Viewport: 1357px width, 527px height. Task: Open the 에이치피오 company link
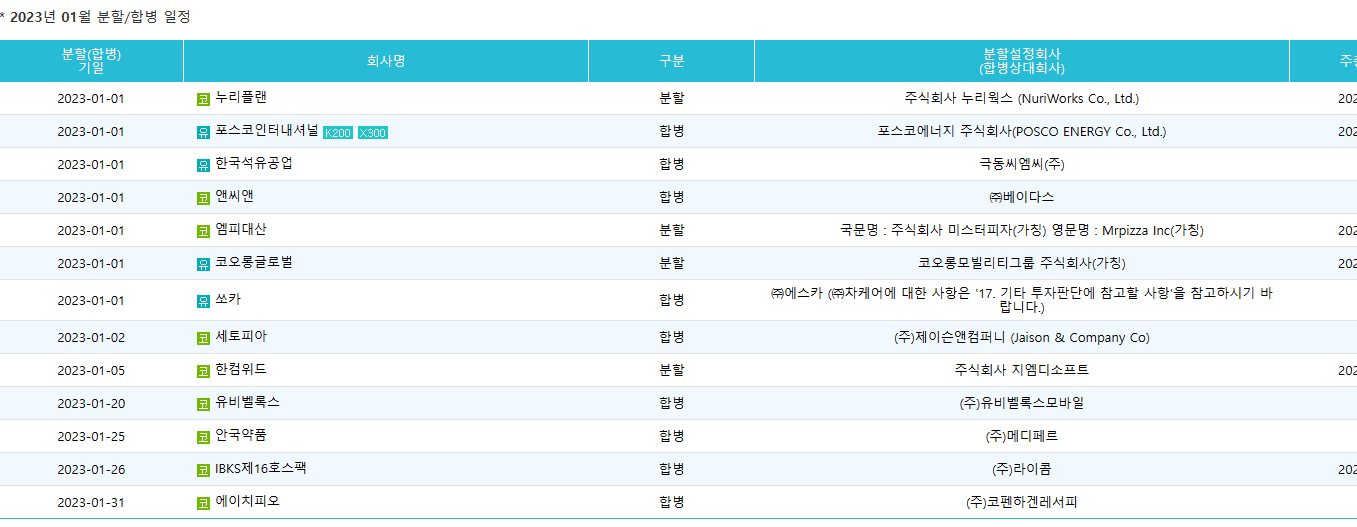click(247, 502)
